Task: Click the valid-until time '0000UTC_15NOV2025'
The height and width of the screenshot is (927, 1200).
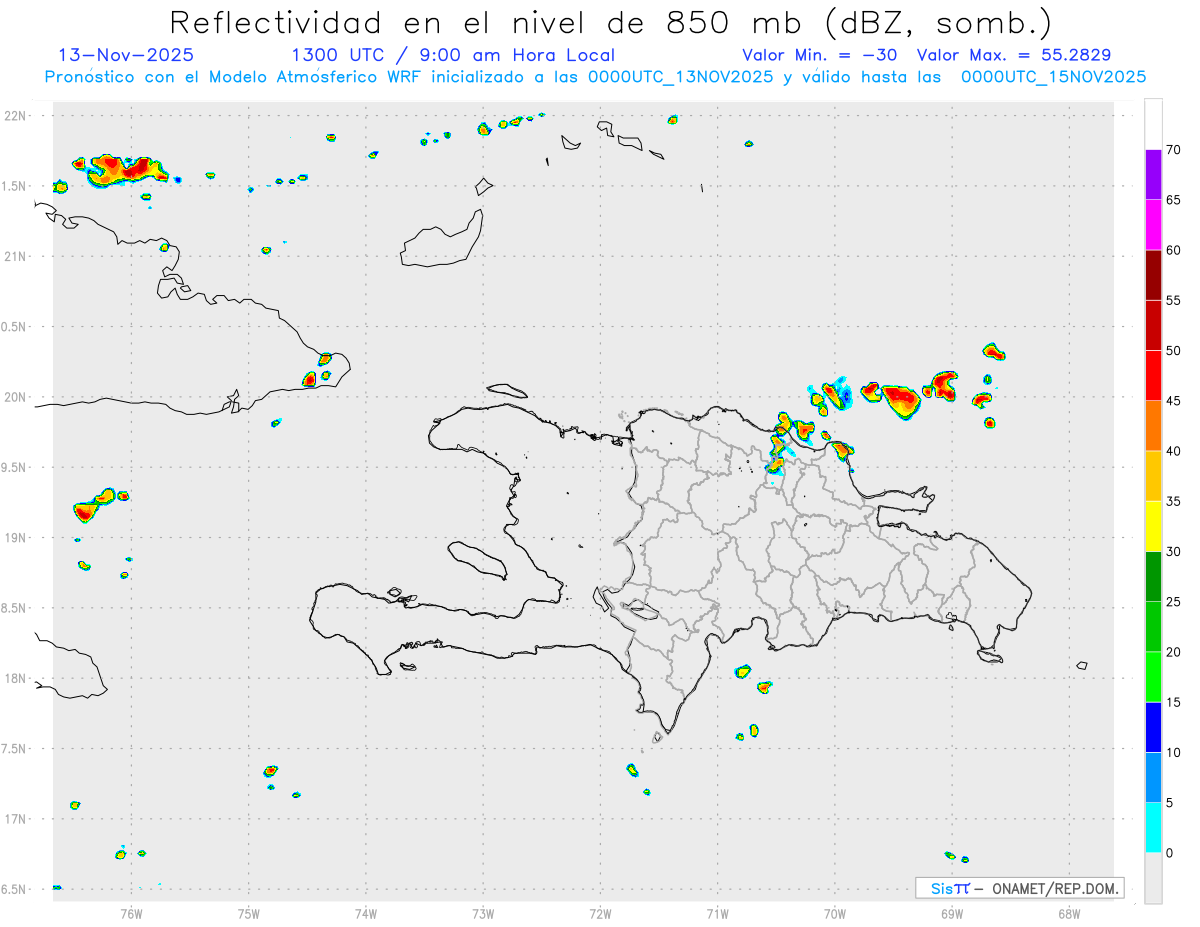Action: [x=1053, y=77]
